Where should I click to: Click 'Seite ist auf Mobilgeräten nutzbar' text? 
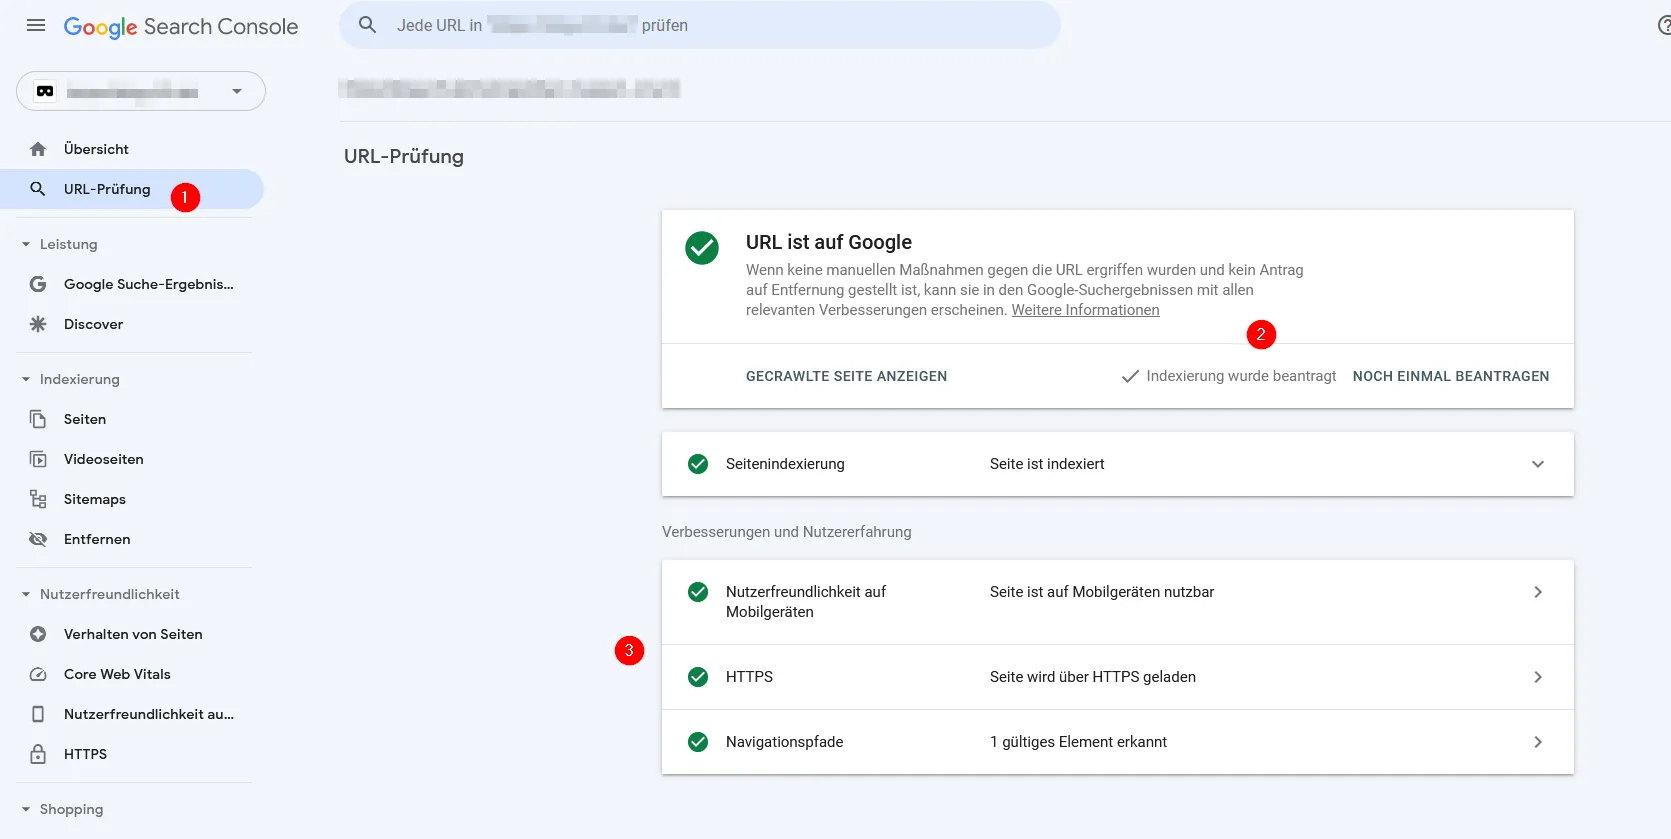coord(1102,592)
